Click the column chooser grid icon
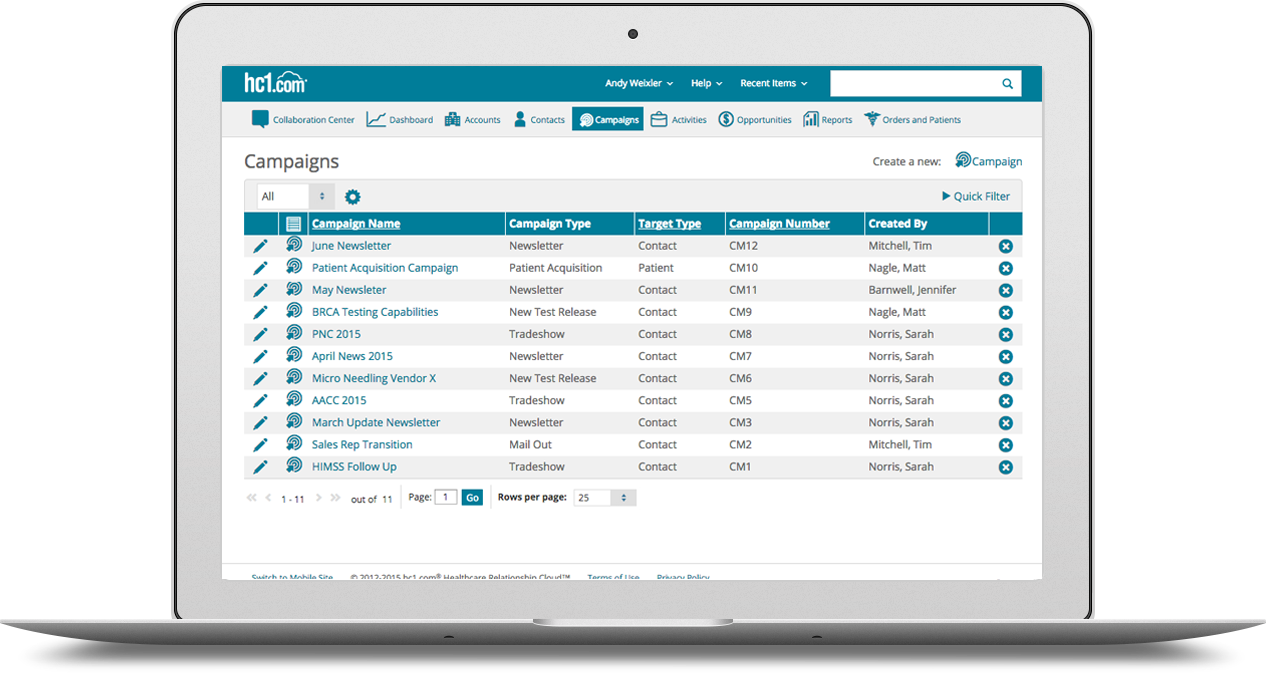 point(293,224)
